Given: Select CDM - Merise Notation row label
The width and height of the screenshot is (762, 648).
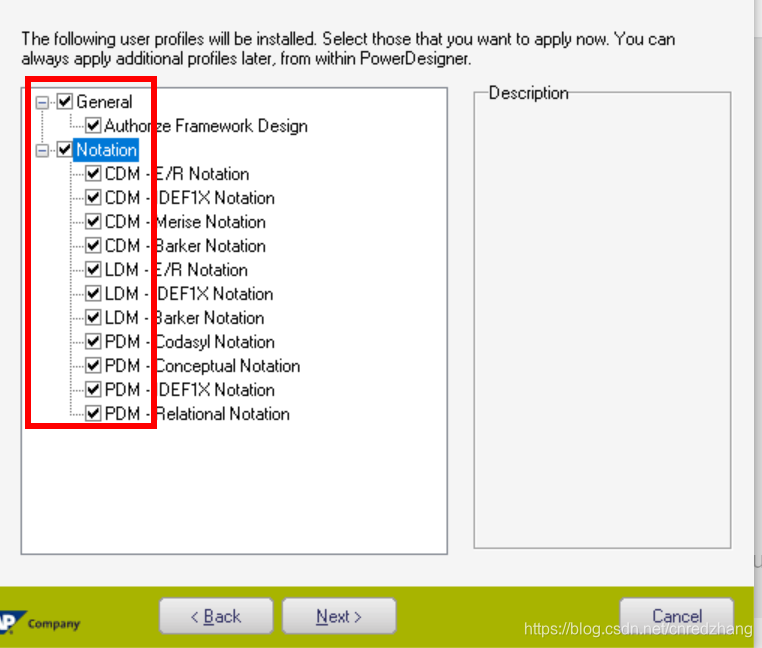Looking at the screenshot, I should [x=185, y=222].
